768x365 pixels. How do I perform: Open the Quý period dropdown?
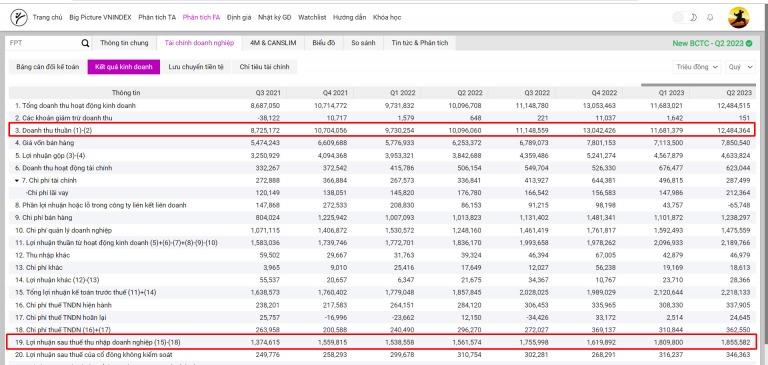tap(740, 67)
